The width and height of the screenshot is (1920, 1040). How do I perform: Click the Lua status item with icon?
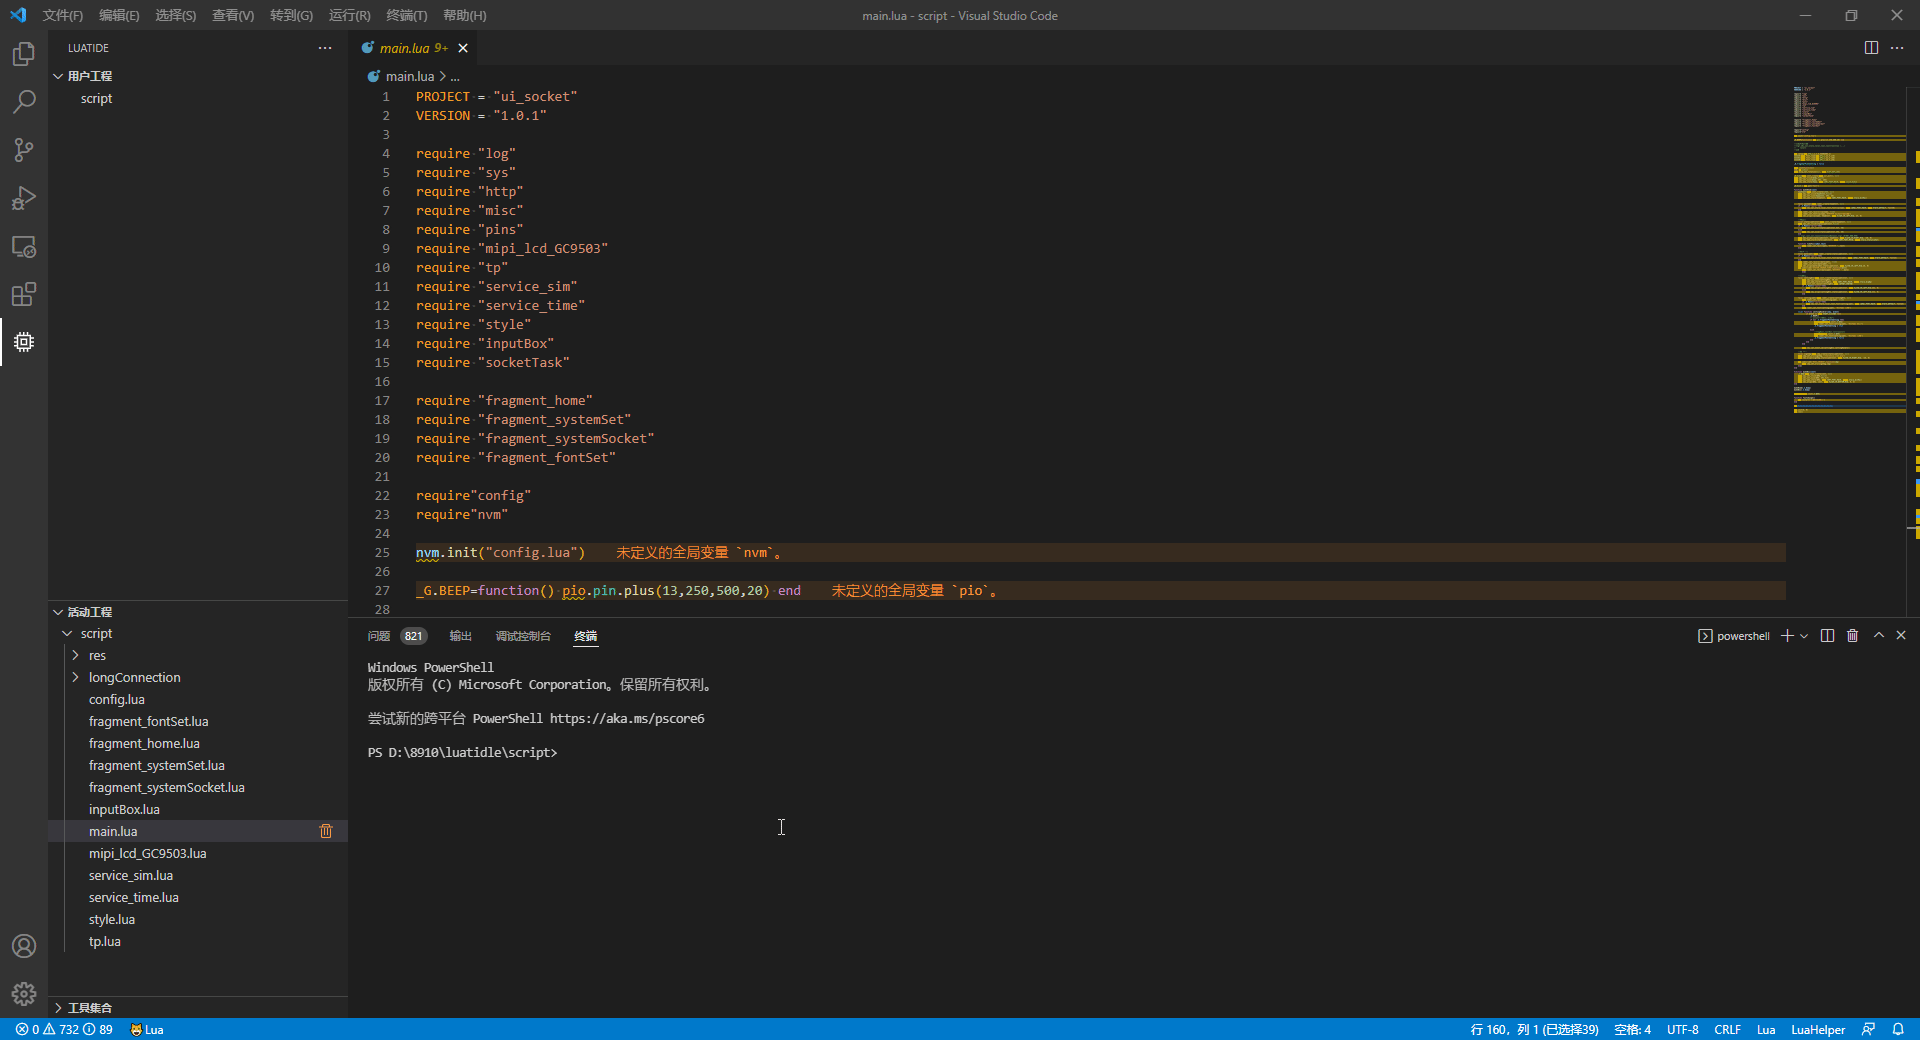[146, 1029]
